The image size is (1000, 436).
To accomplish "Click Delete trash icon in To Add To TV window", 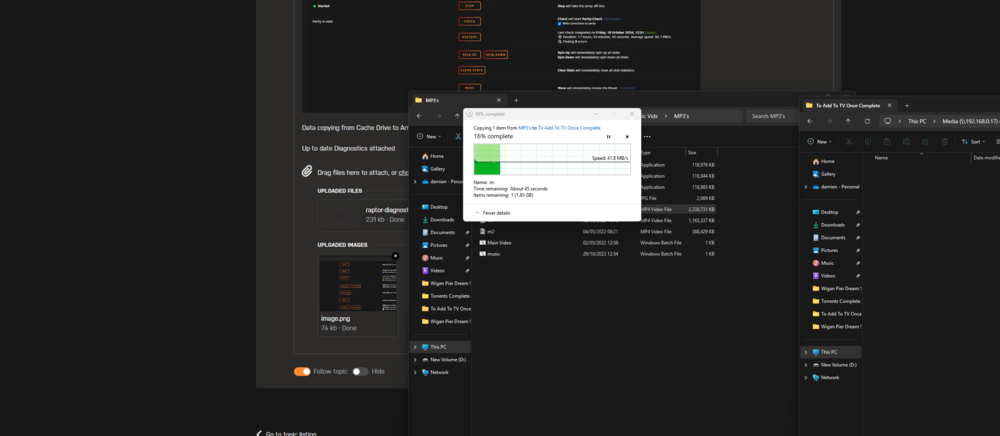I will pyautogui.click(x=945, y=142).
